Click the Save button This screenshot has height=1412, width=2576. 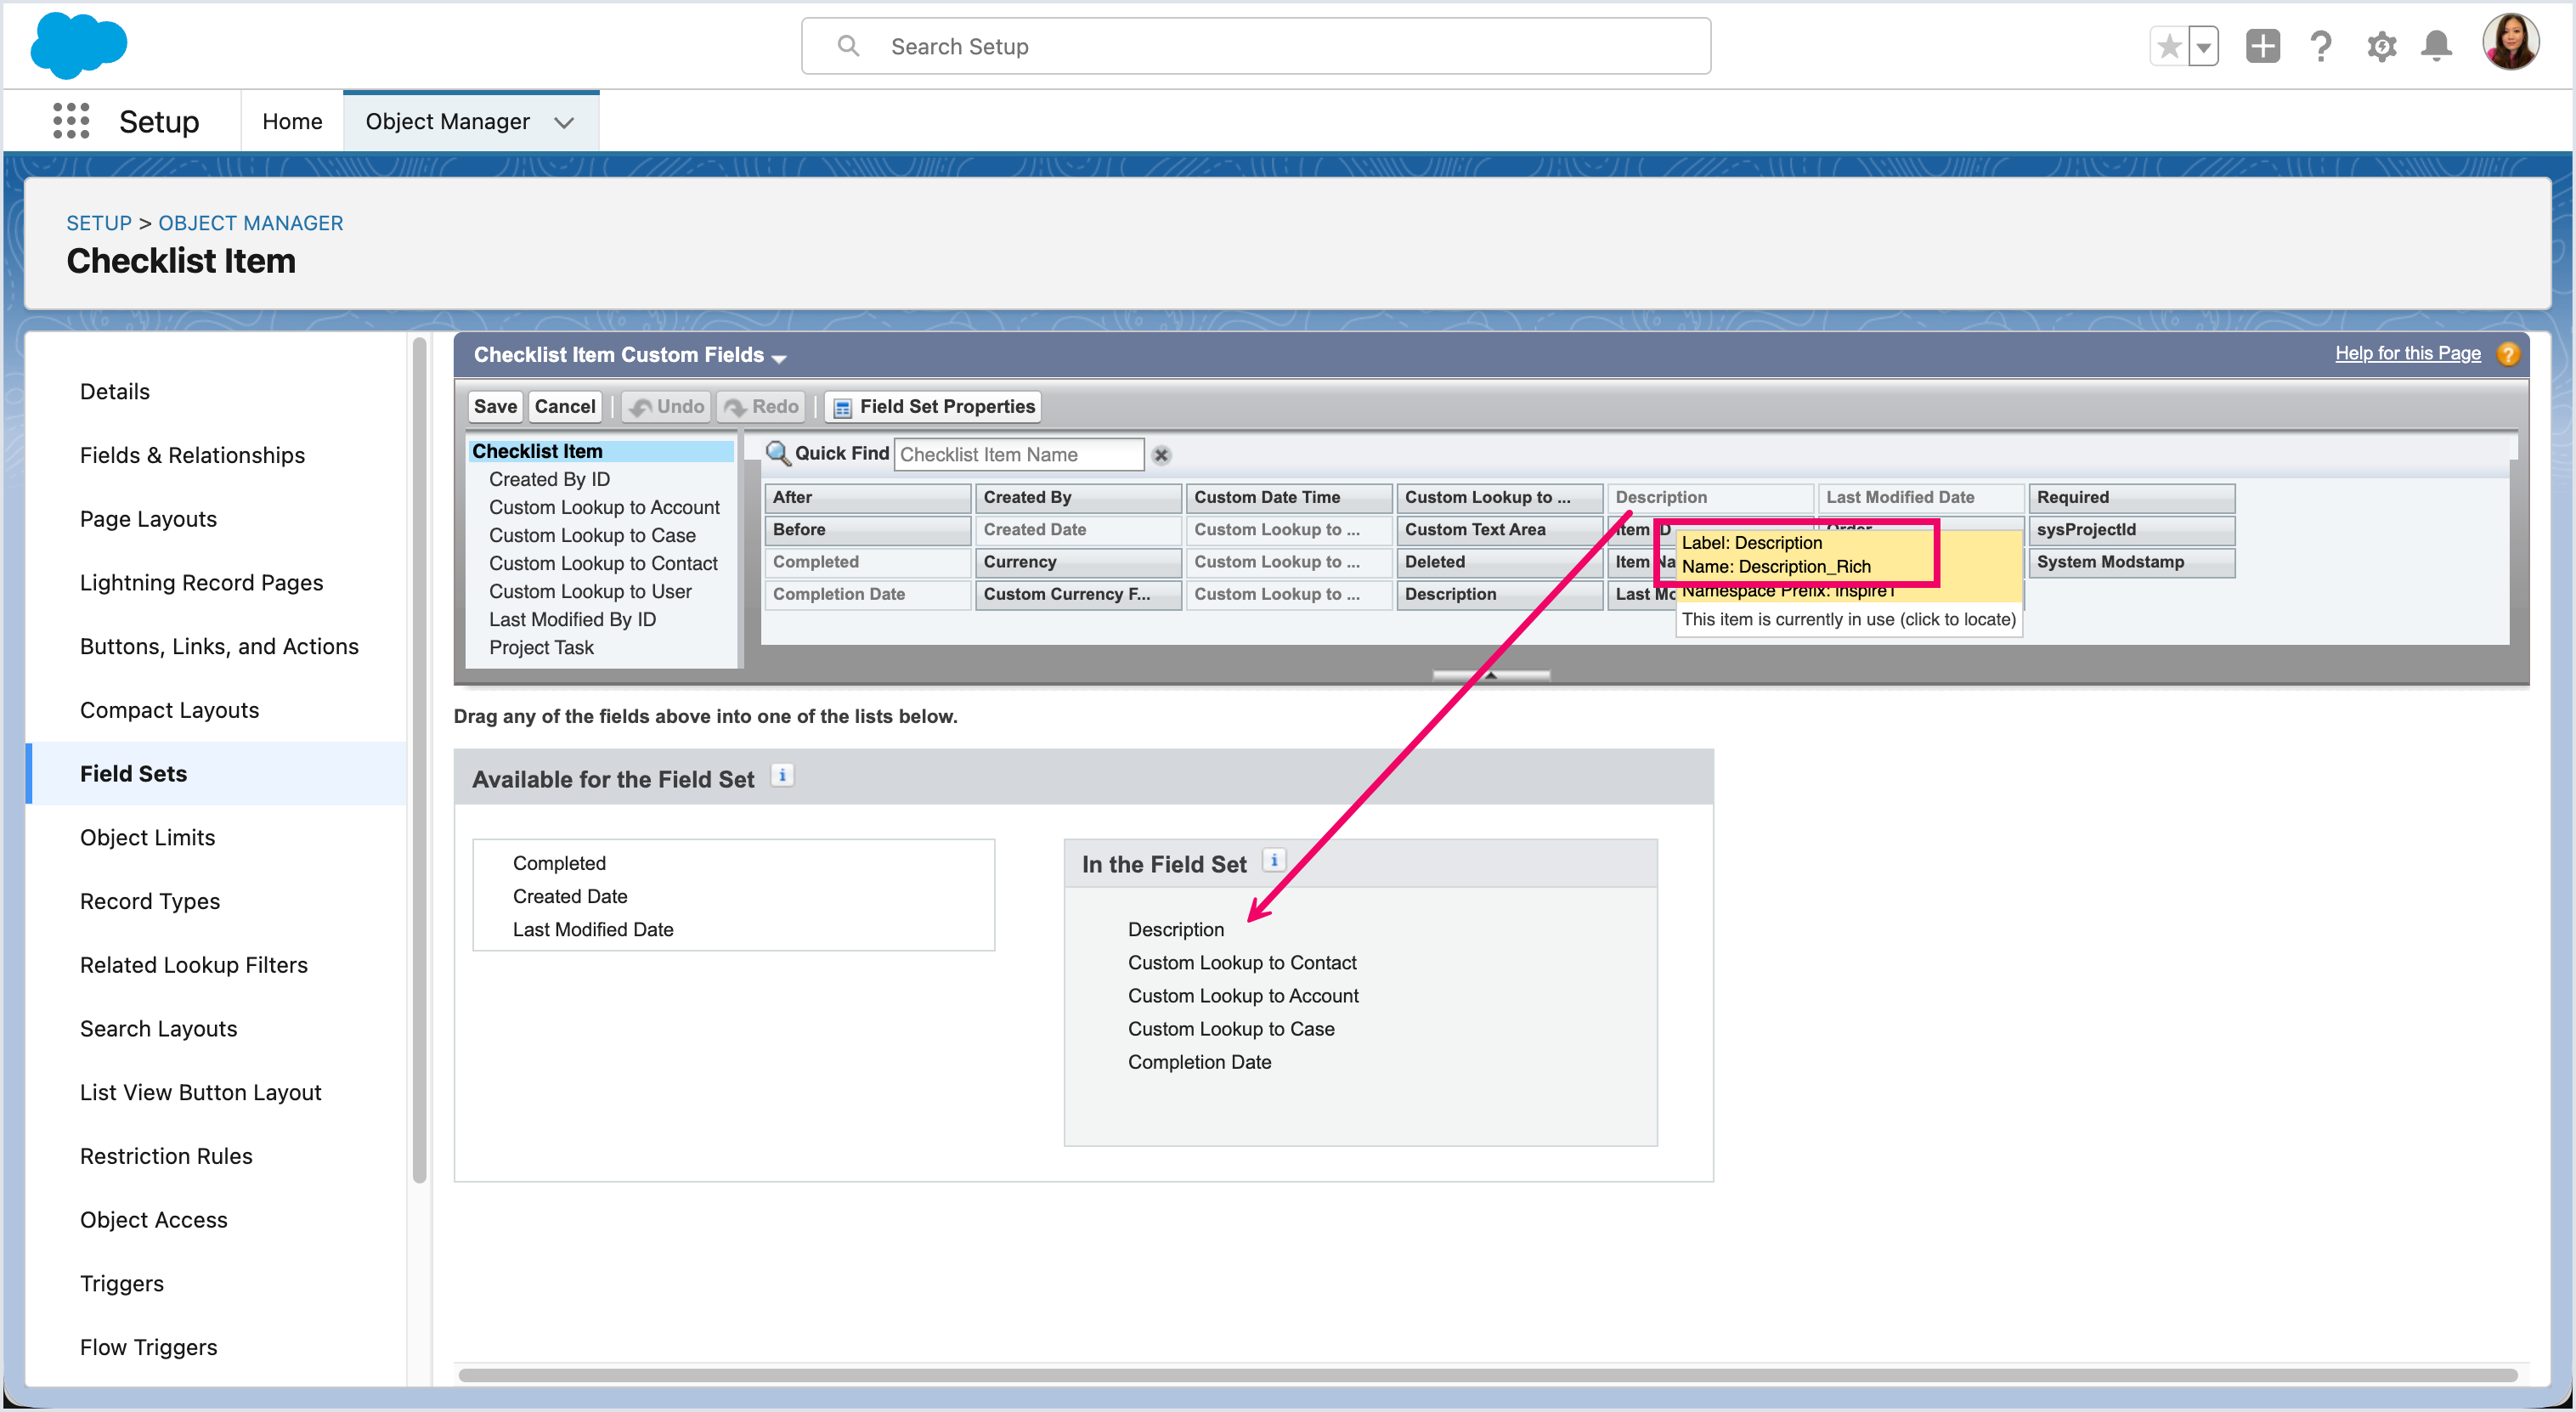pyautogui.click(x=495, y=406)
